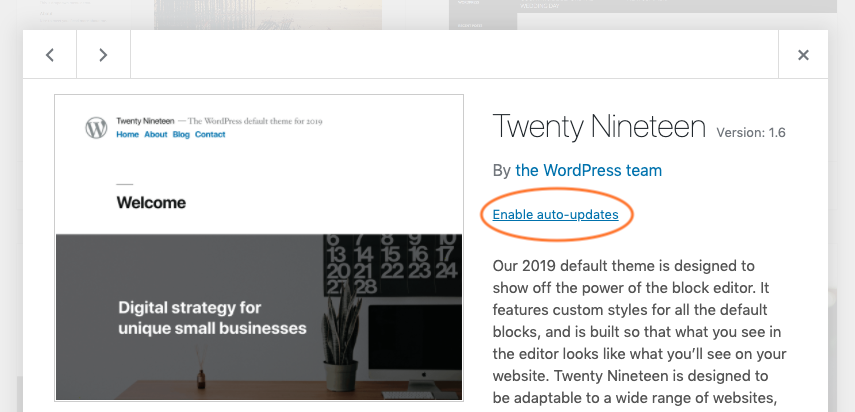855x412 pixels.
Task: Click the Digital strategy headline in preview
Action: 212,318
